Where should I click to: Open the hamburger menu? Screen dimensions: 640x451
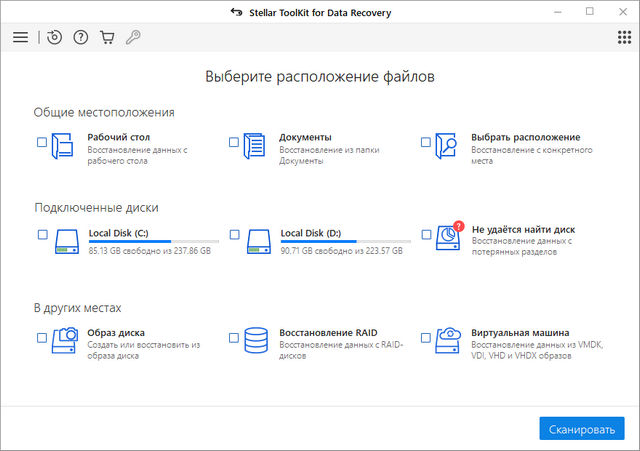pos(20,38)
